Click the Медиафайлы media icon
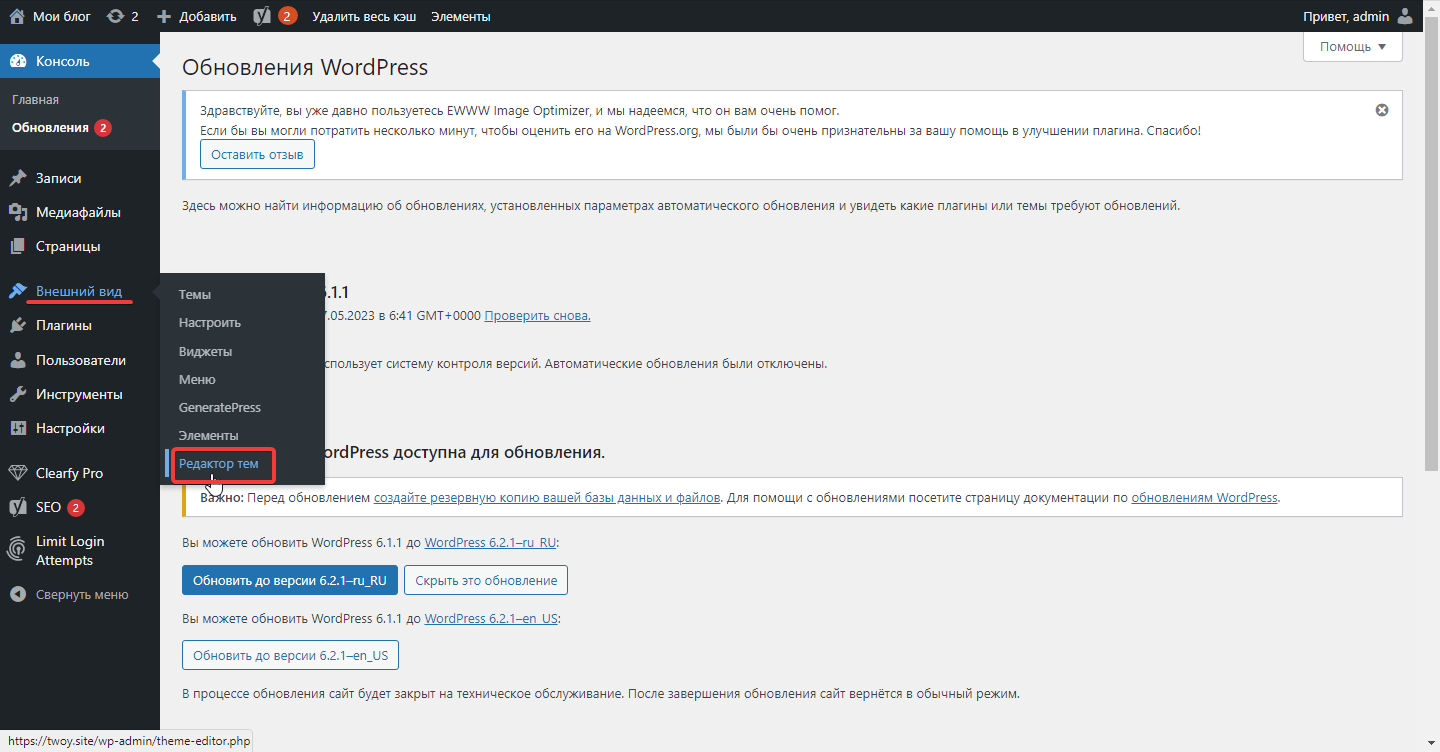 click(x=18, y=212)
